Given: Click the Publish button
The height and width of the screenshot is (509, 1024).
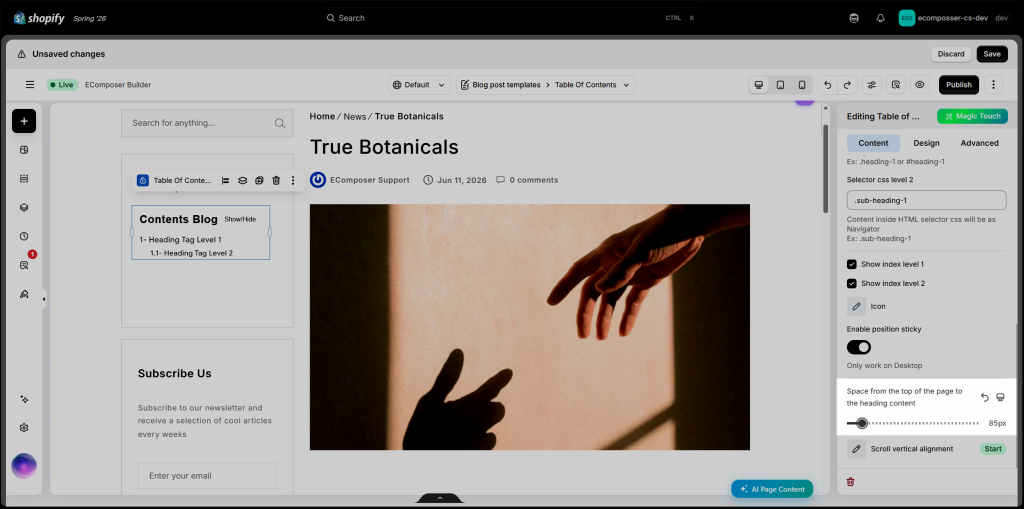Looking at the screenshot, I should click(x=959, y=85).
